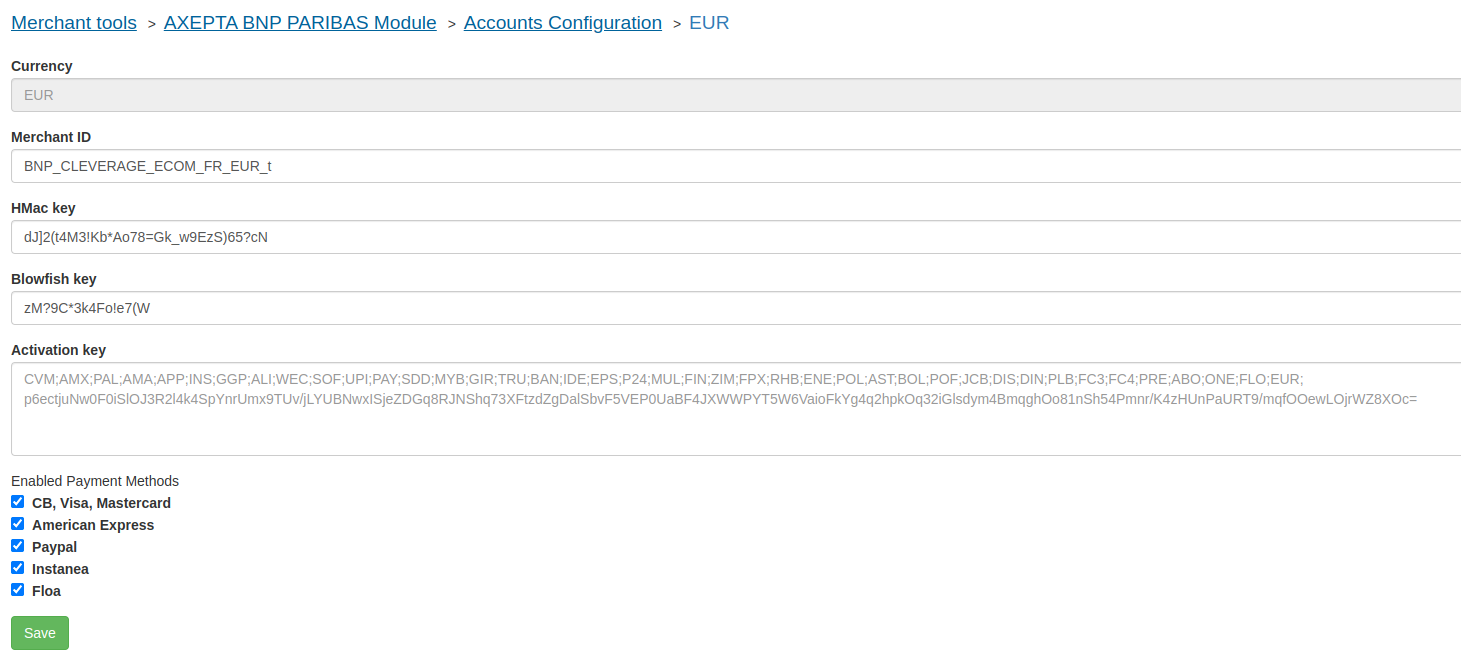Toggle the Floa payment method checkbox
1461x663 pixels.
tap(17, 590)
